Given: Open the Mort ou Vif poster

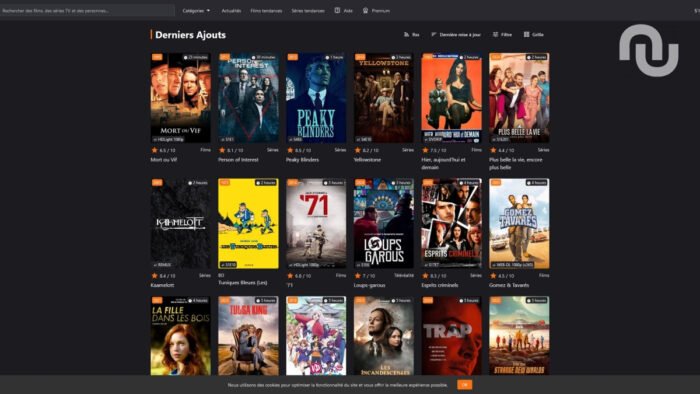Looking at the screenshot, I should pos(180,98).
